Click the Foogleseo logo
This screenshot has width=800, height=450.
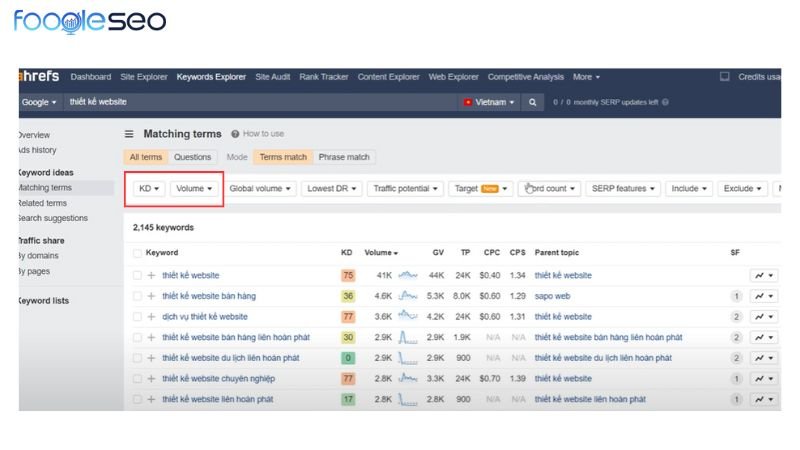click(90, 21)
